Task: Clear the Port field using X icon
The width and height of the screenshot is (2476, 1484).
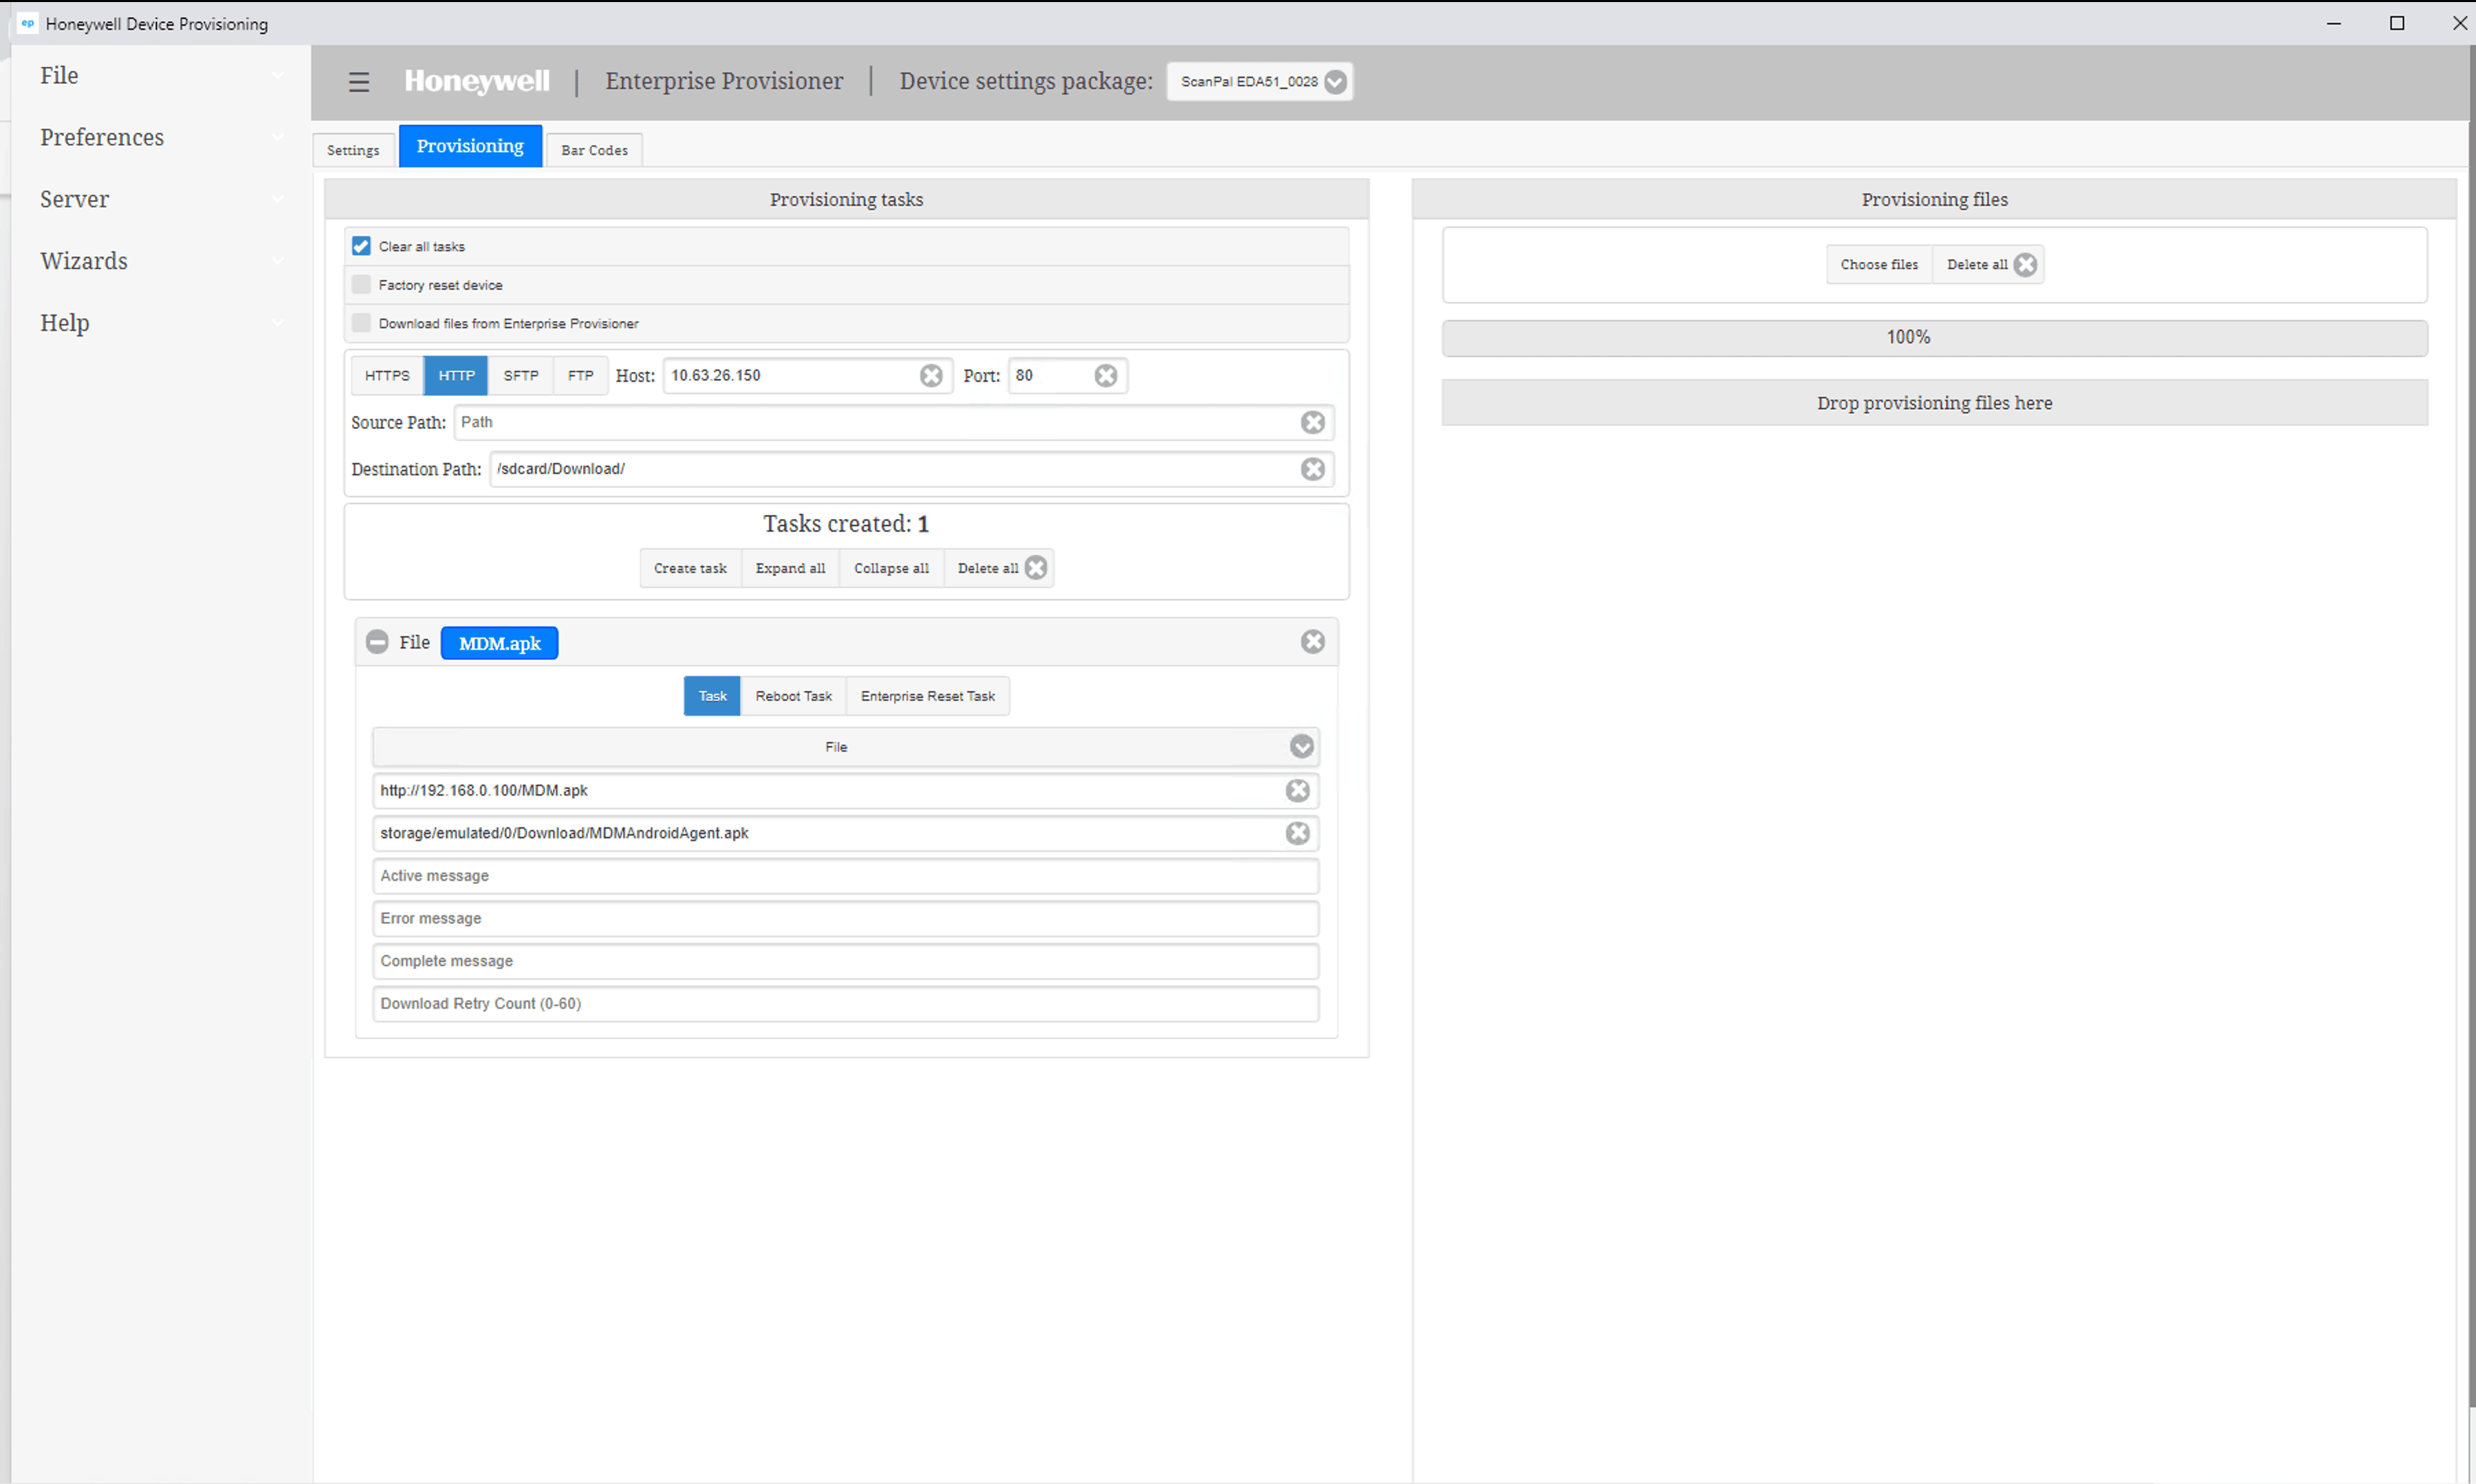Action: point(1105,375)
